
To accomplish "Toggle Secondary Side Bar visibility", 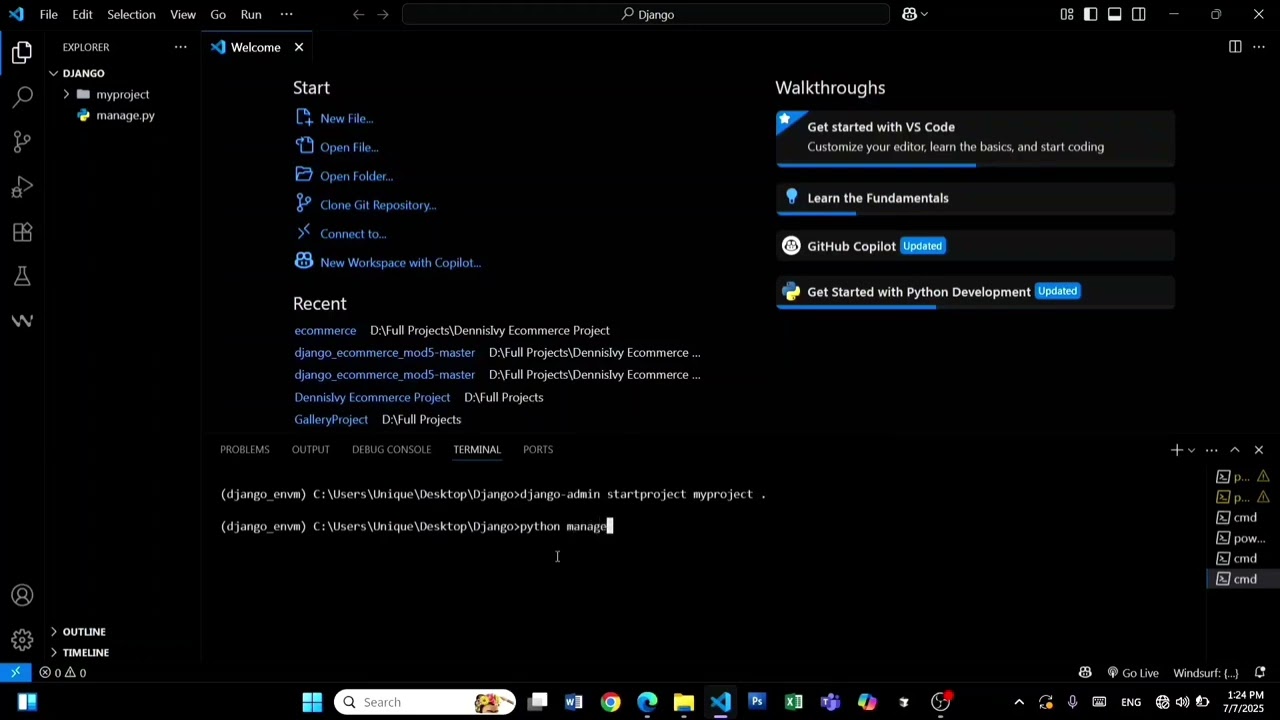I will click(1139, 14).
